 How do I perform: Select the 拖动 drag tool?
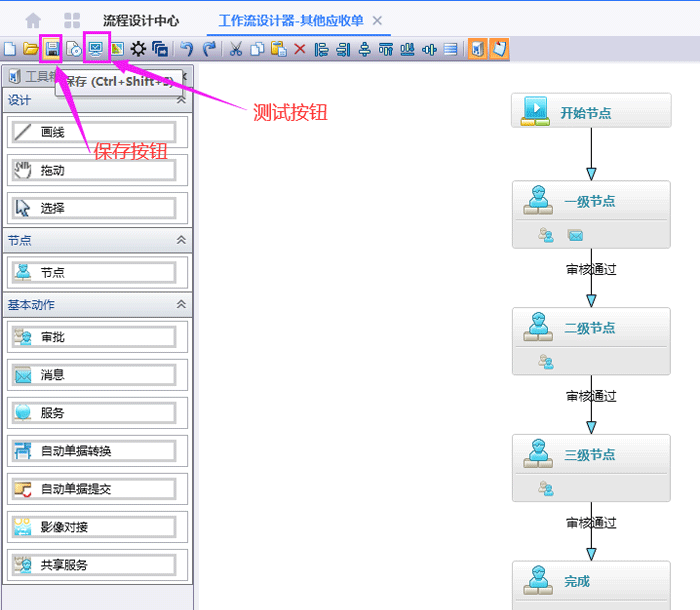point(94,170)
